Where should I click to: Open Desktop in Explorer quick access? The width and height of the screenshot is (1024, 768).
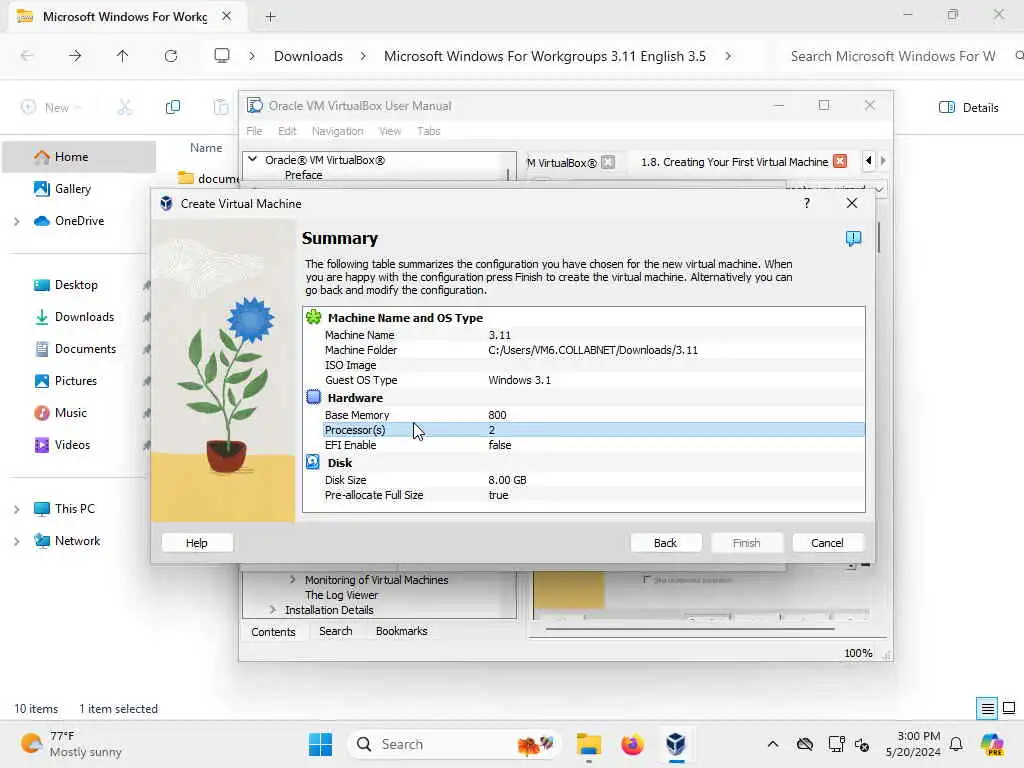tap(76, 285)
